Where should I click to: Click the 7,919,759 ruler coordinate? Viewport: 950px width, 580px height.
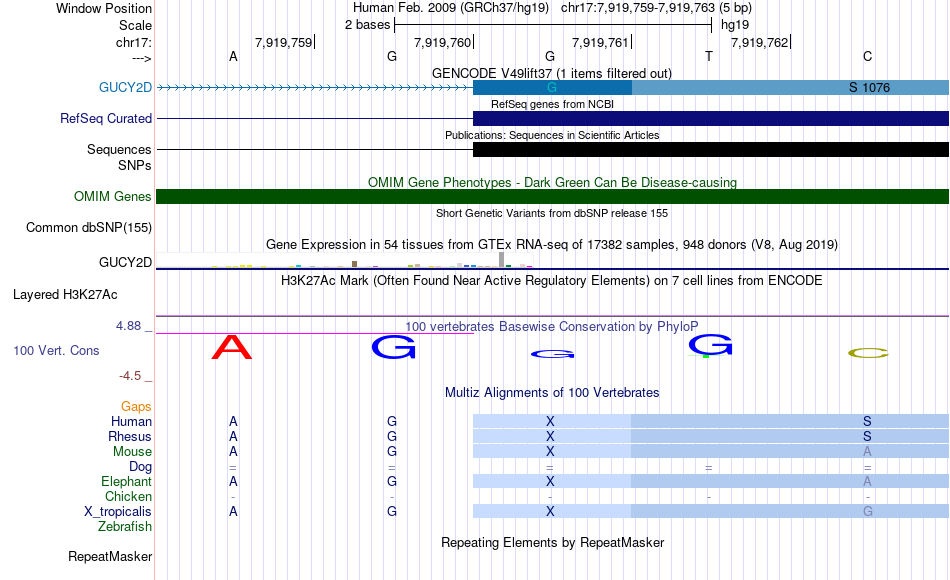(x=284, y=42)
